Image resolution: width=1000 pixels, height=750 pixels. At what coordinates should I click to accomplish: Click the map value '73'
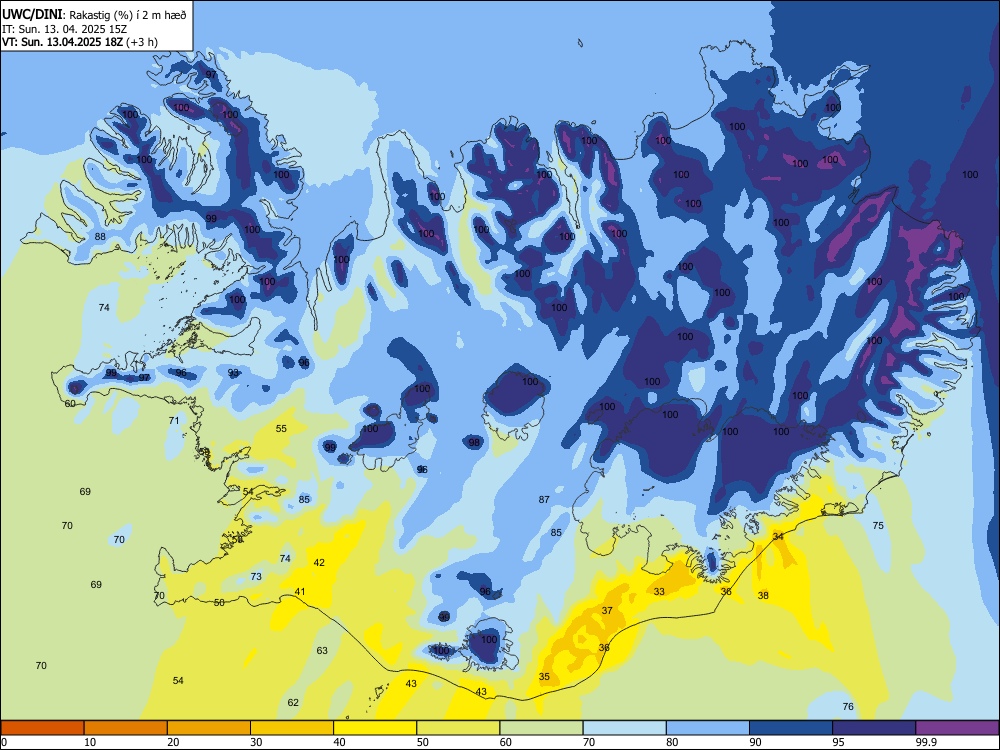coord(256,577)
